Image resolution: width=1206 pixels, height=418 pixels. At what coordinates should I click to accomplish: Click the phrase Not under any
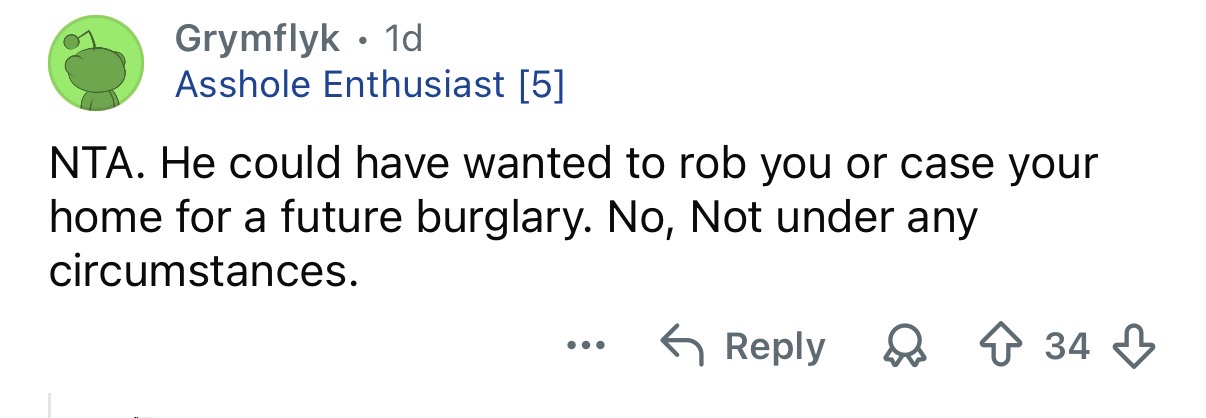tap(835, 219)
